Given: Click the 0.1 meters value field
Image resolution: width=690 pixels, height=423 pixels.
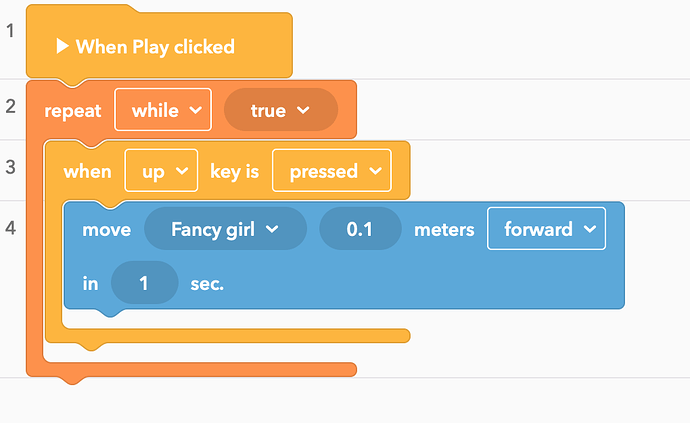Looking at the screenshot, I should (360, 229).
